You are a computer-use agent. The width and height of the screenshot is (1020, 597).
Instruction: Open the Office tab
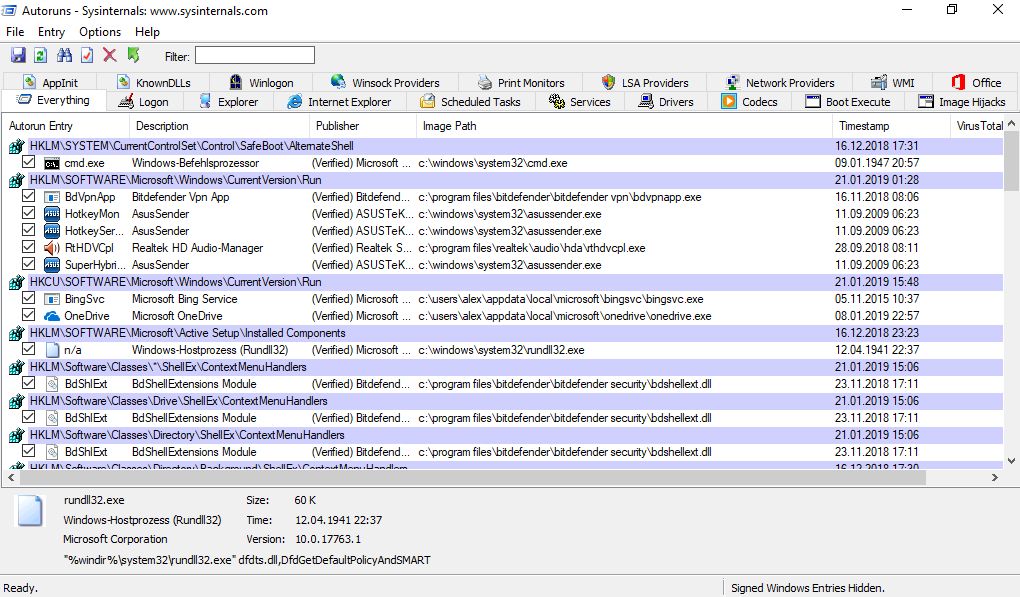coord(976,83)
